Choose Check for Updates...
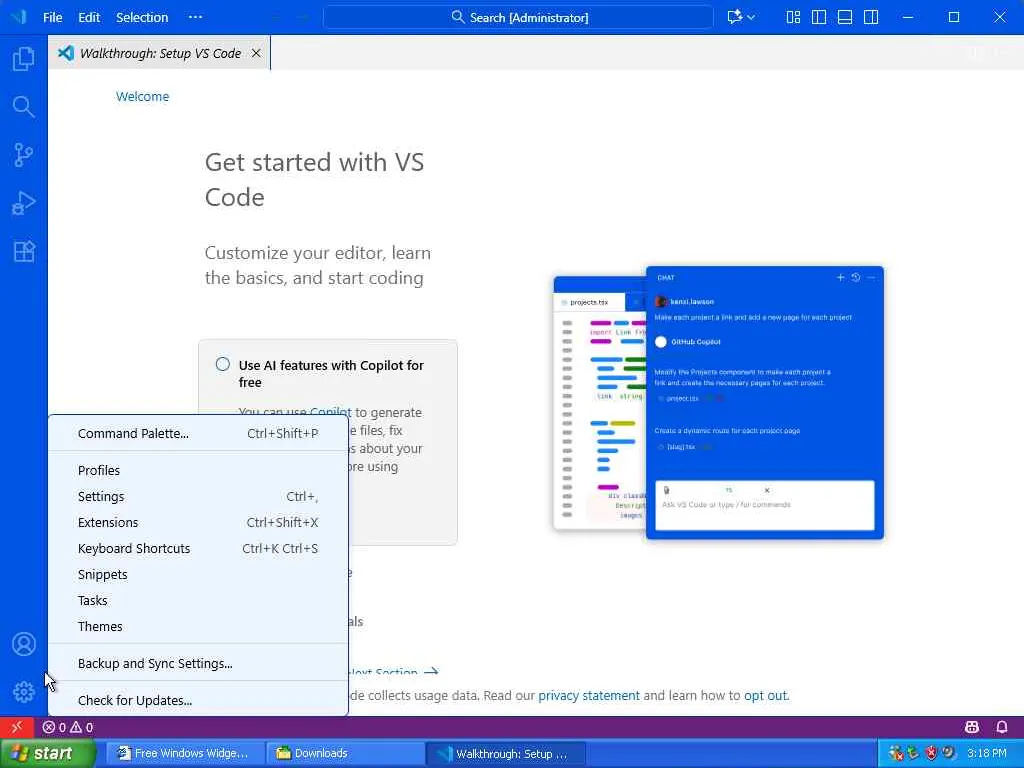Image resolution: width=1024 pixels, height=768 pixels. (198, 700)
